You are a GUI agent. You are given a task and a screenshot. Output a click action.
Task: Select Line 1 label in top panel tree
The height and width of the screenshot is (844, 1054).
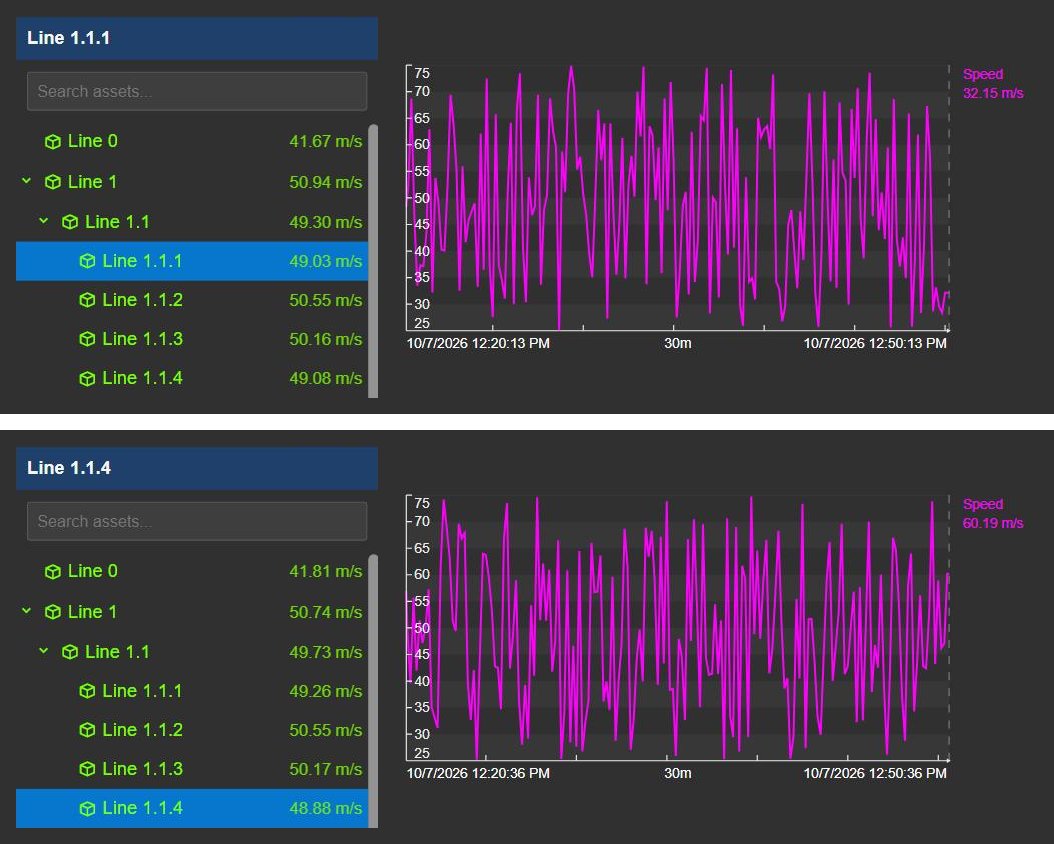pyautogui.click(x=92, y=182)
